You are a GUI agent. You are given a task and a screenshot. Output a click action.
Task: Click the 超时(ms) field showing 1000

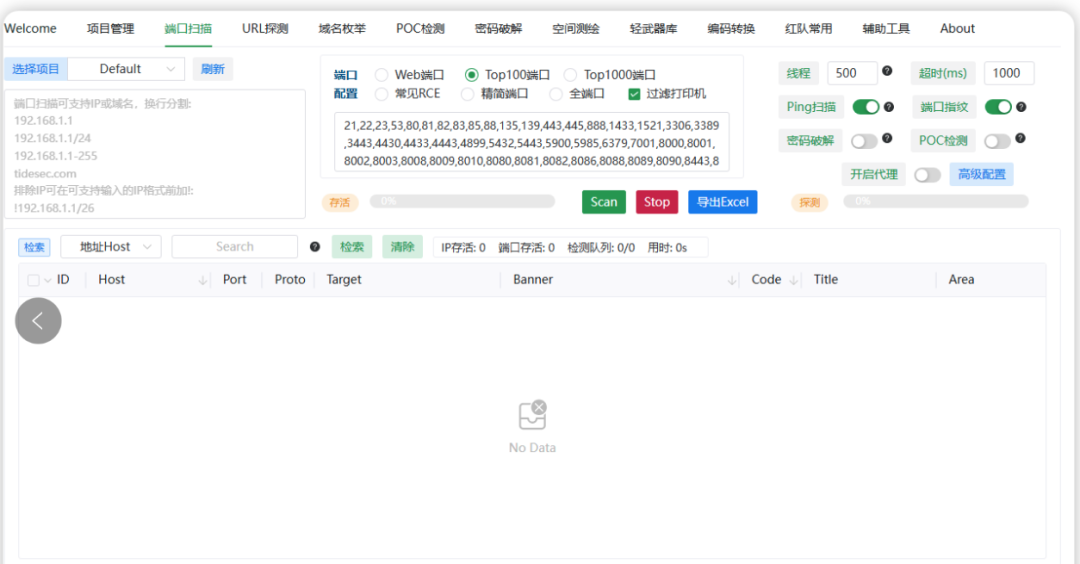[x=1009, y=73]
